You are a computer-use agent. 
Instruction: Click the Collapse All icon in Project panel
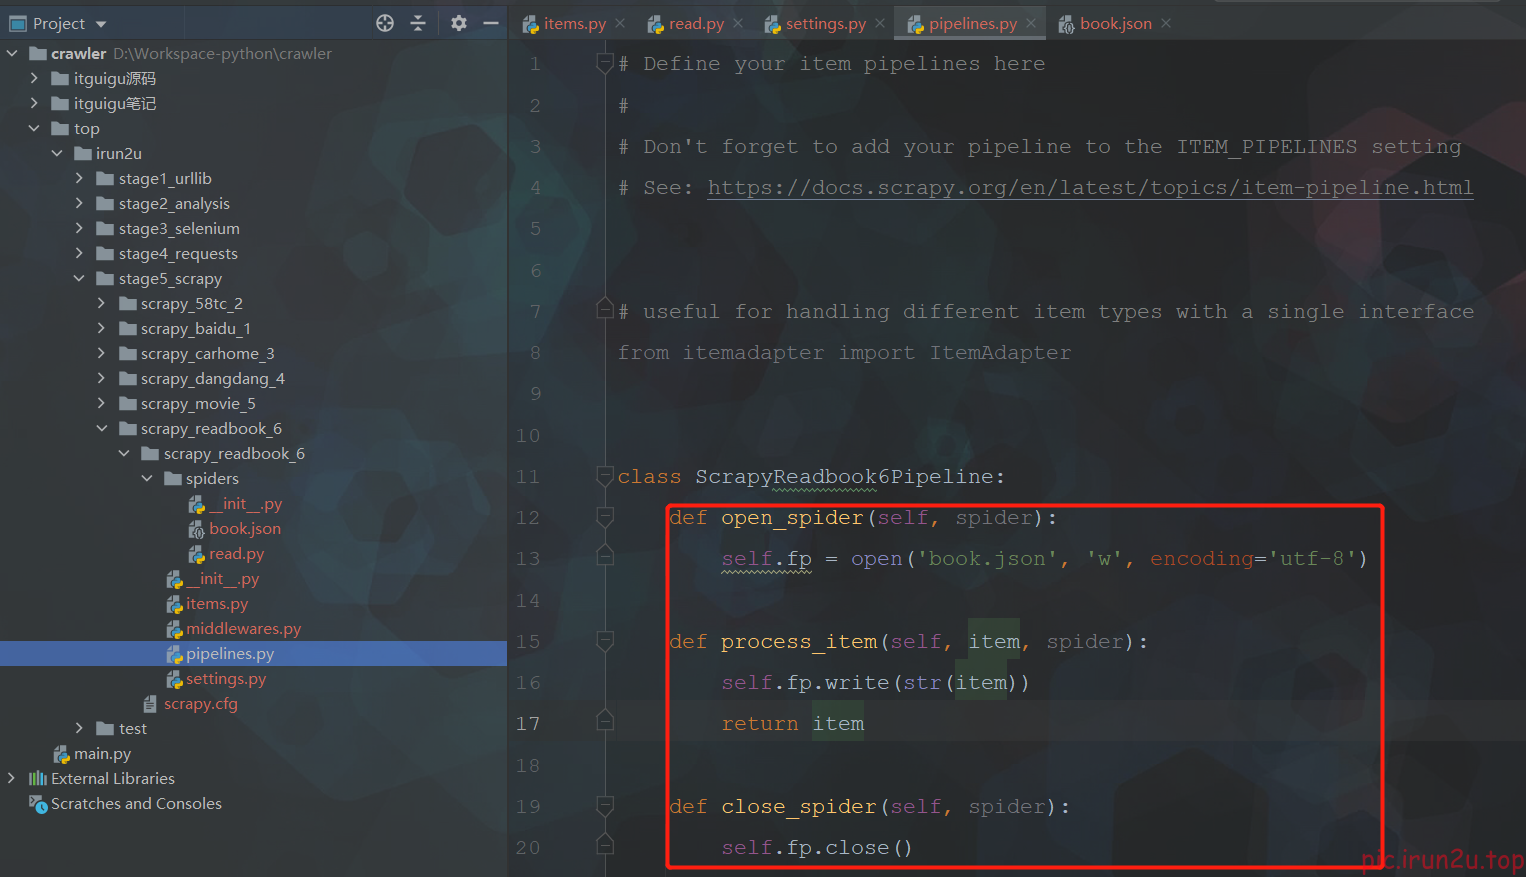[418, 23]
